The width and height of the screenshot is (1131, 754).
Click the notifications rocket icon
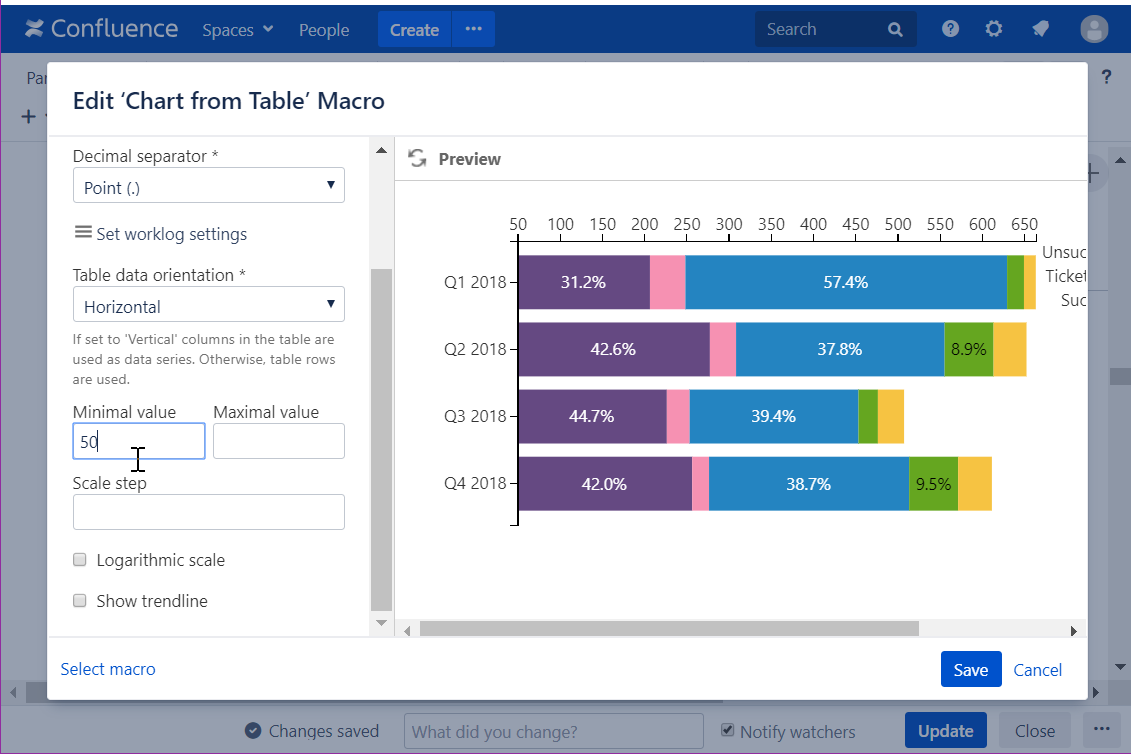[x=1040, y=29]
